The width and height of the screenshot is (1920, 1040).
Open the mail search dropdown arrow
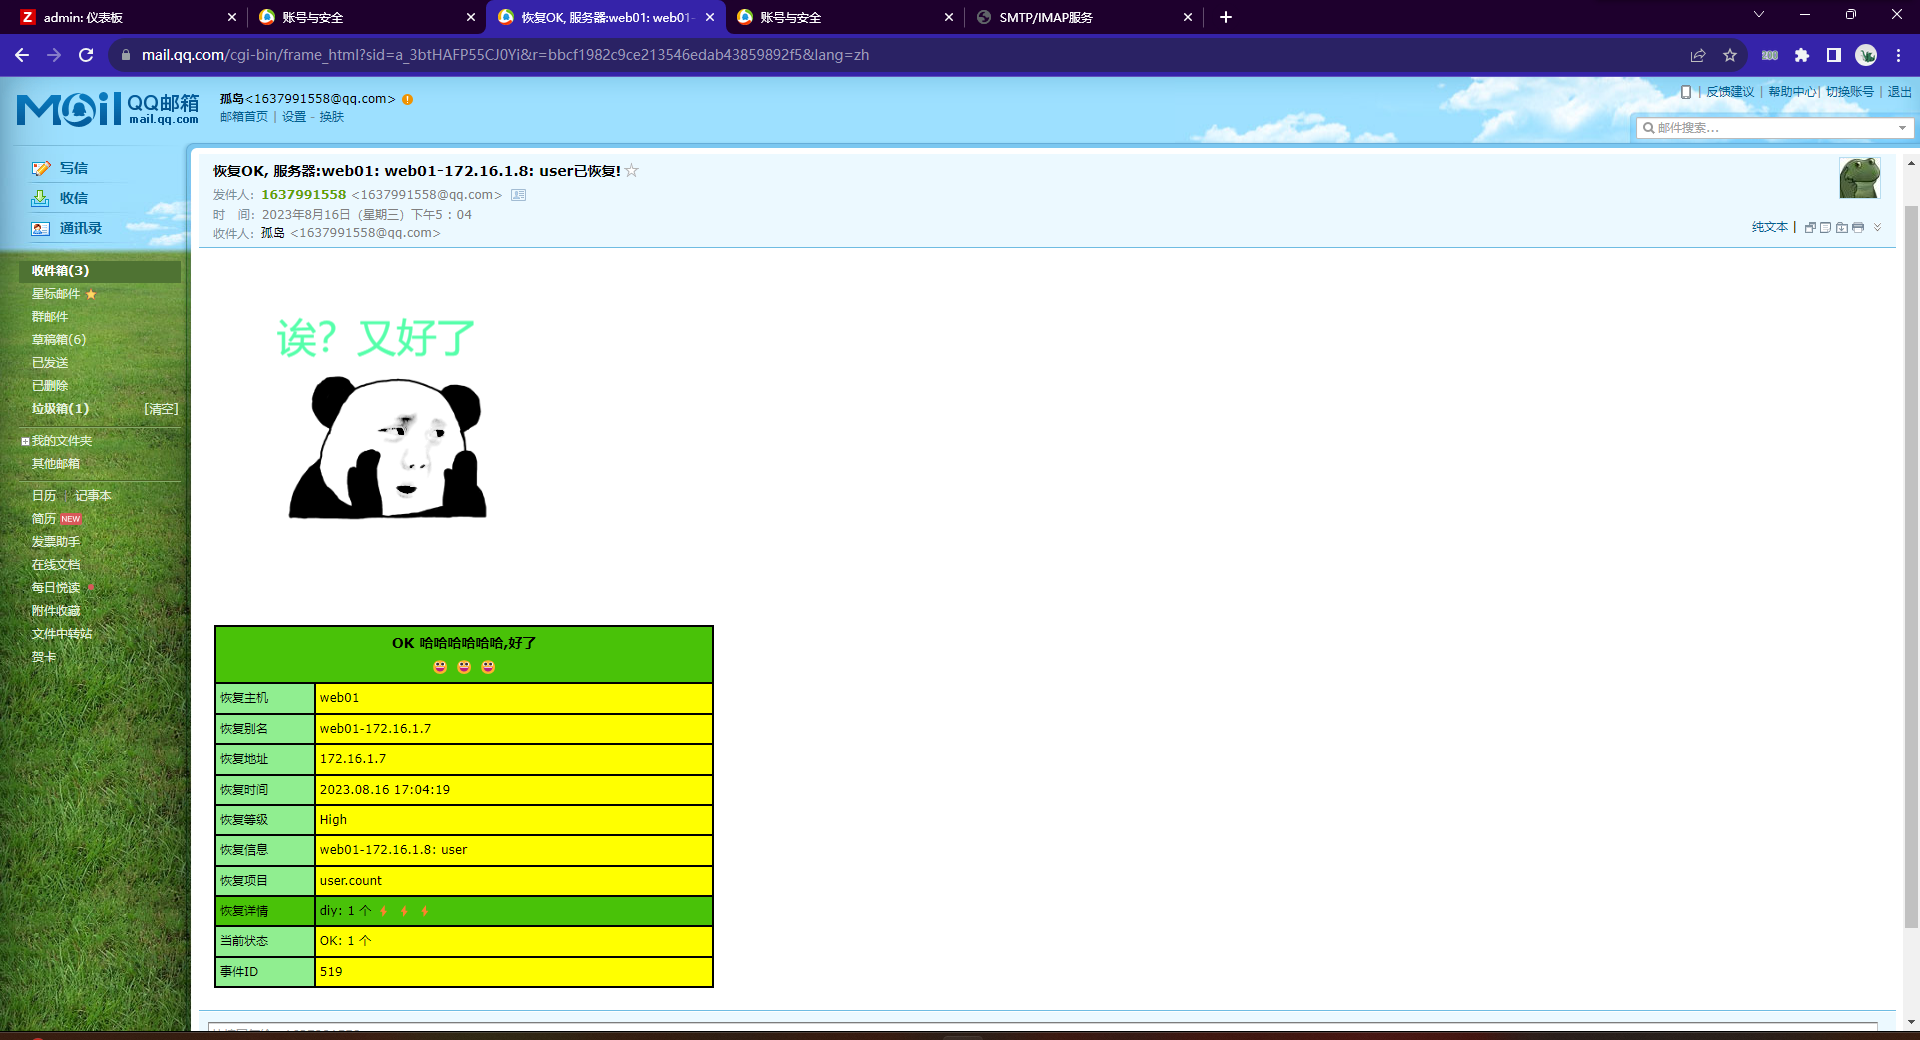(x=1902, y=128)
